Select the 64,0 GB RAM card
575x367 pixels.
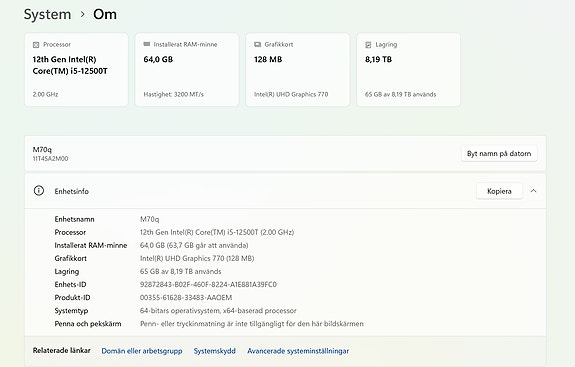[187, 70]
